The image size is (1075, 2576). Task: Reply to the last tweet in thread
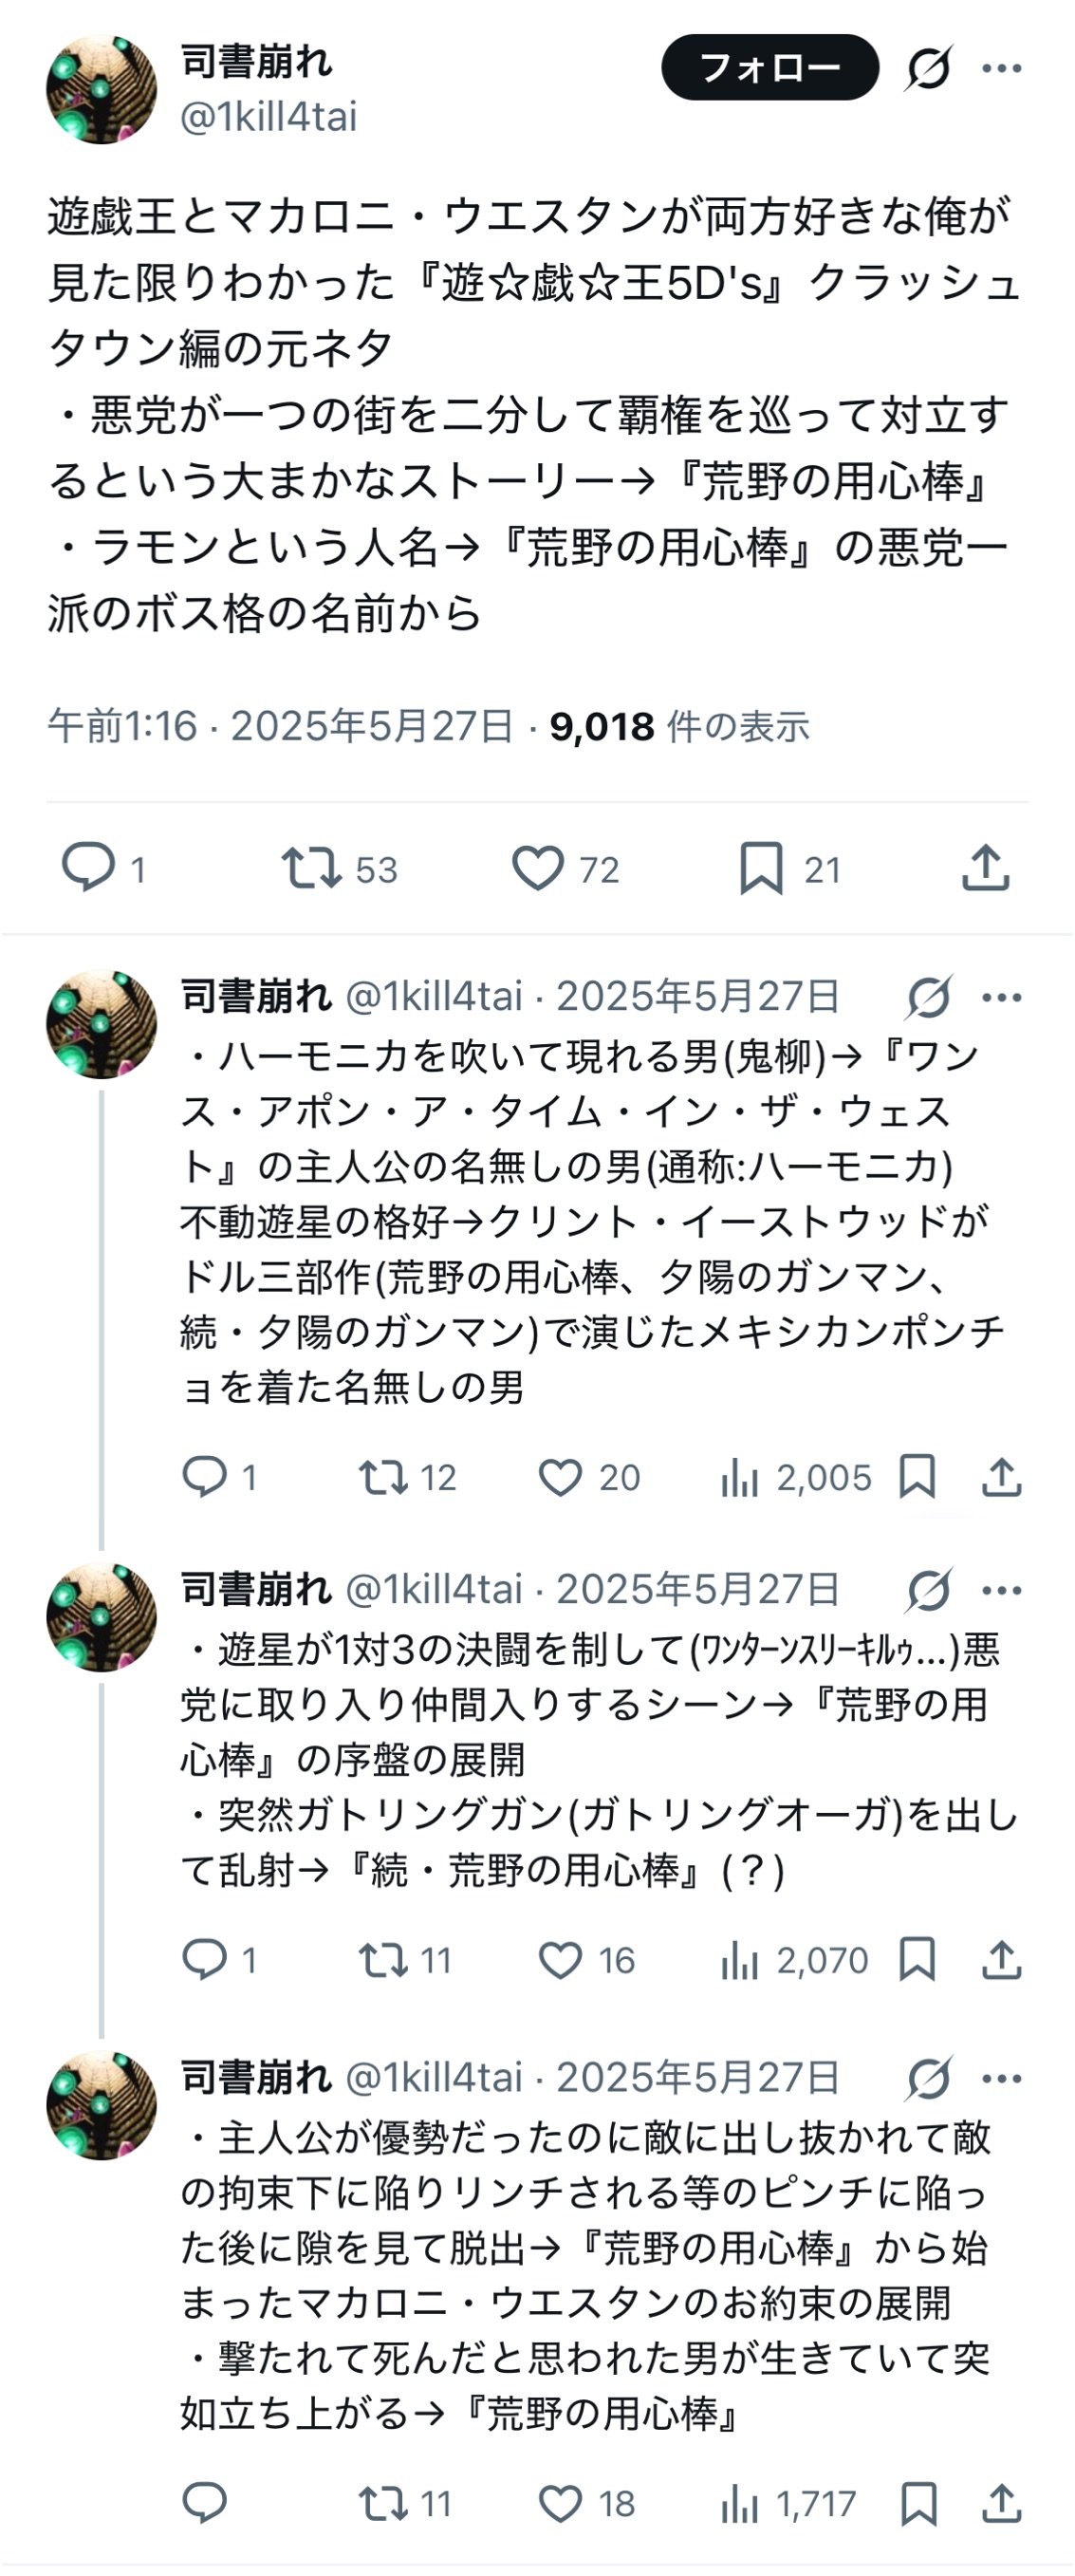pos(205,2503)
